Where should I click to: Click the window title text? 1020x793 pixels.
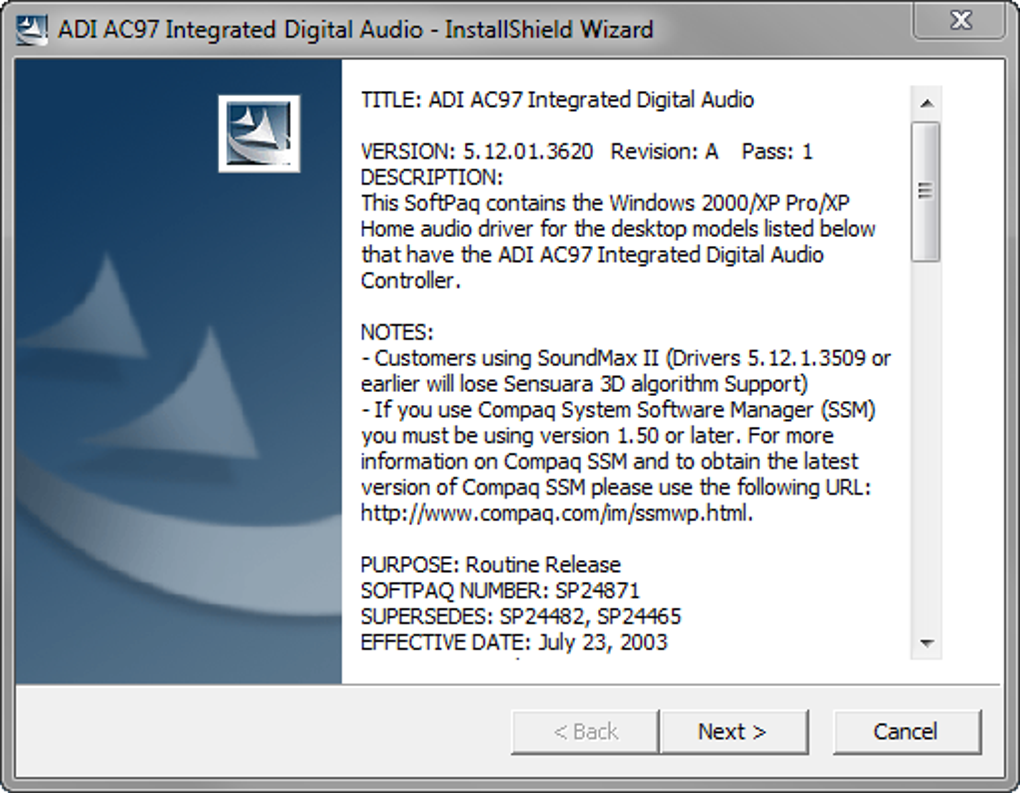[x=355, y=30]
